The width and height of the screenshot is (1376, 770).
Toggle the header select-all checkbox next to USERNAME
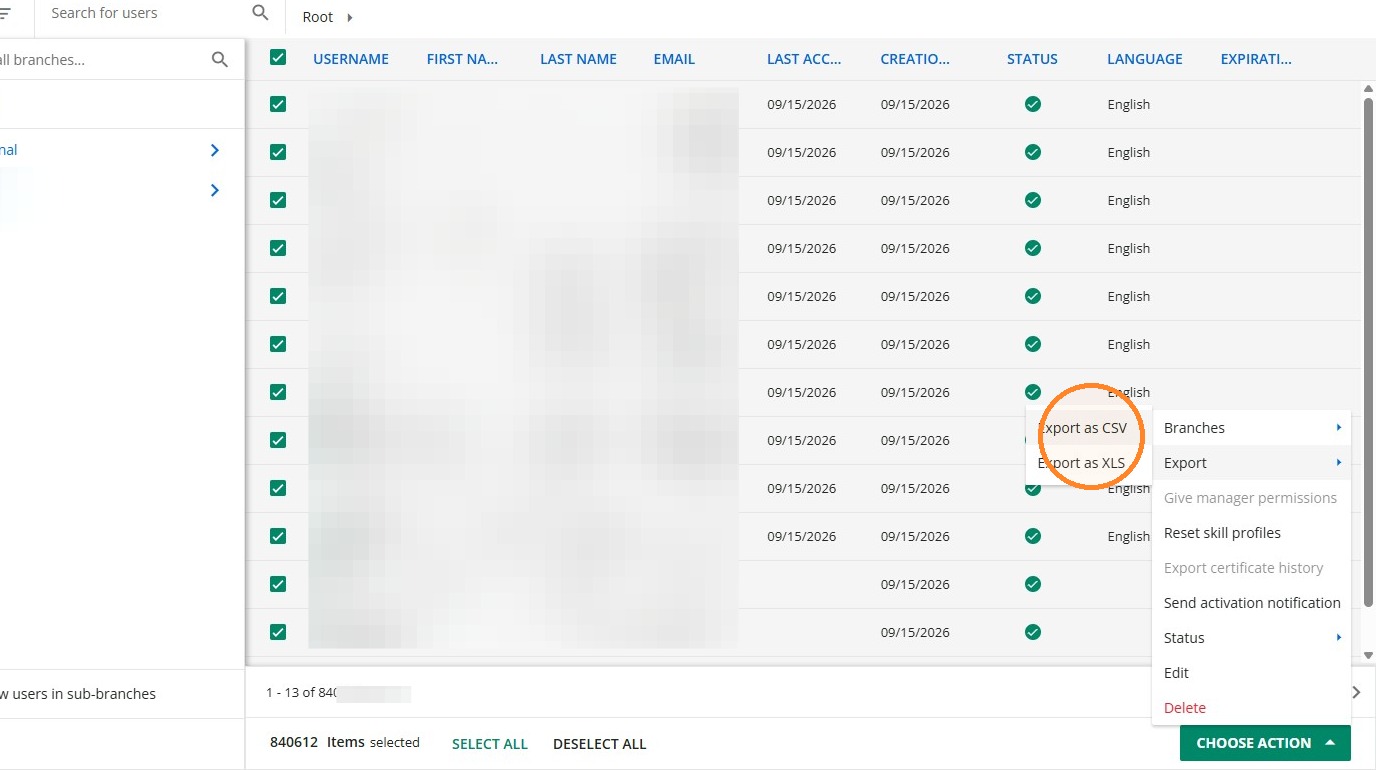(278, 58)
